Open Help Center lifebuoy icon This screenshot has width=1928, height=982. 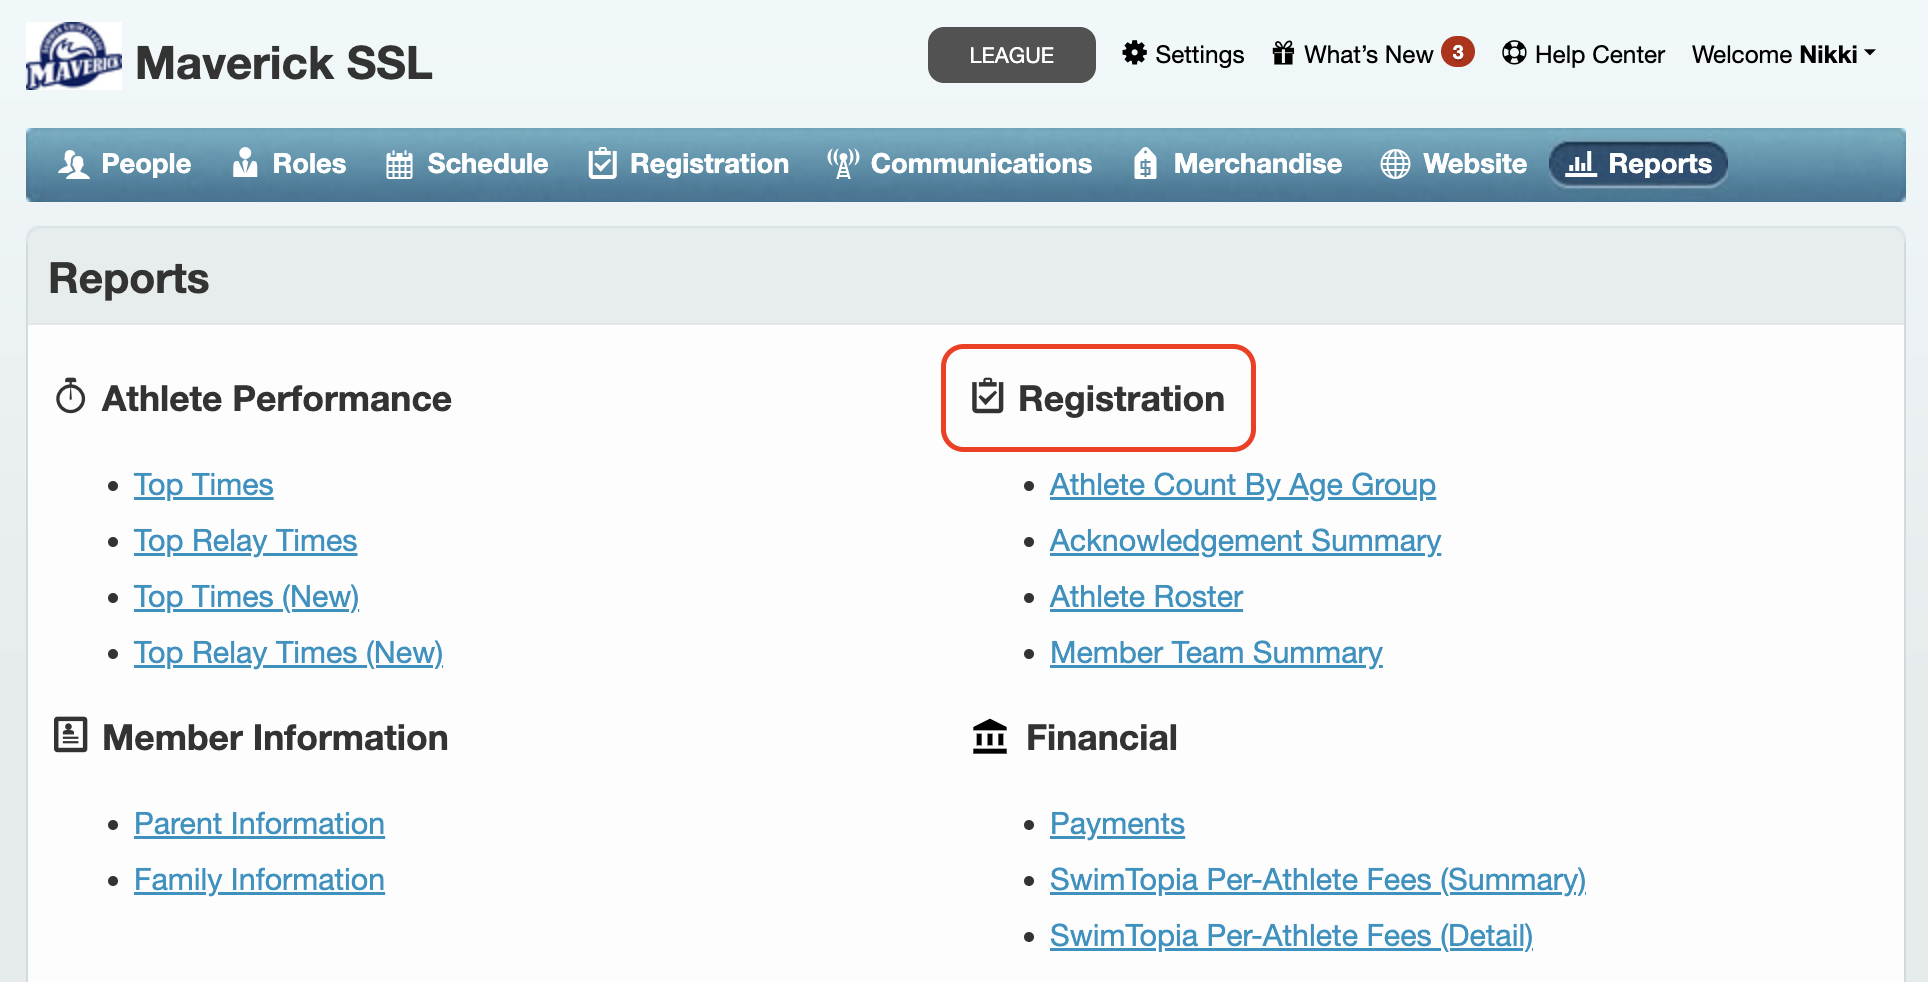[1514, 53]
